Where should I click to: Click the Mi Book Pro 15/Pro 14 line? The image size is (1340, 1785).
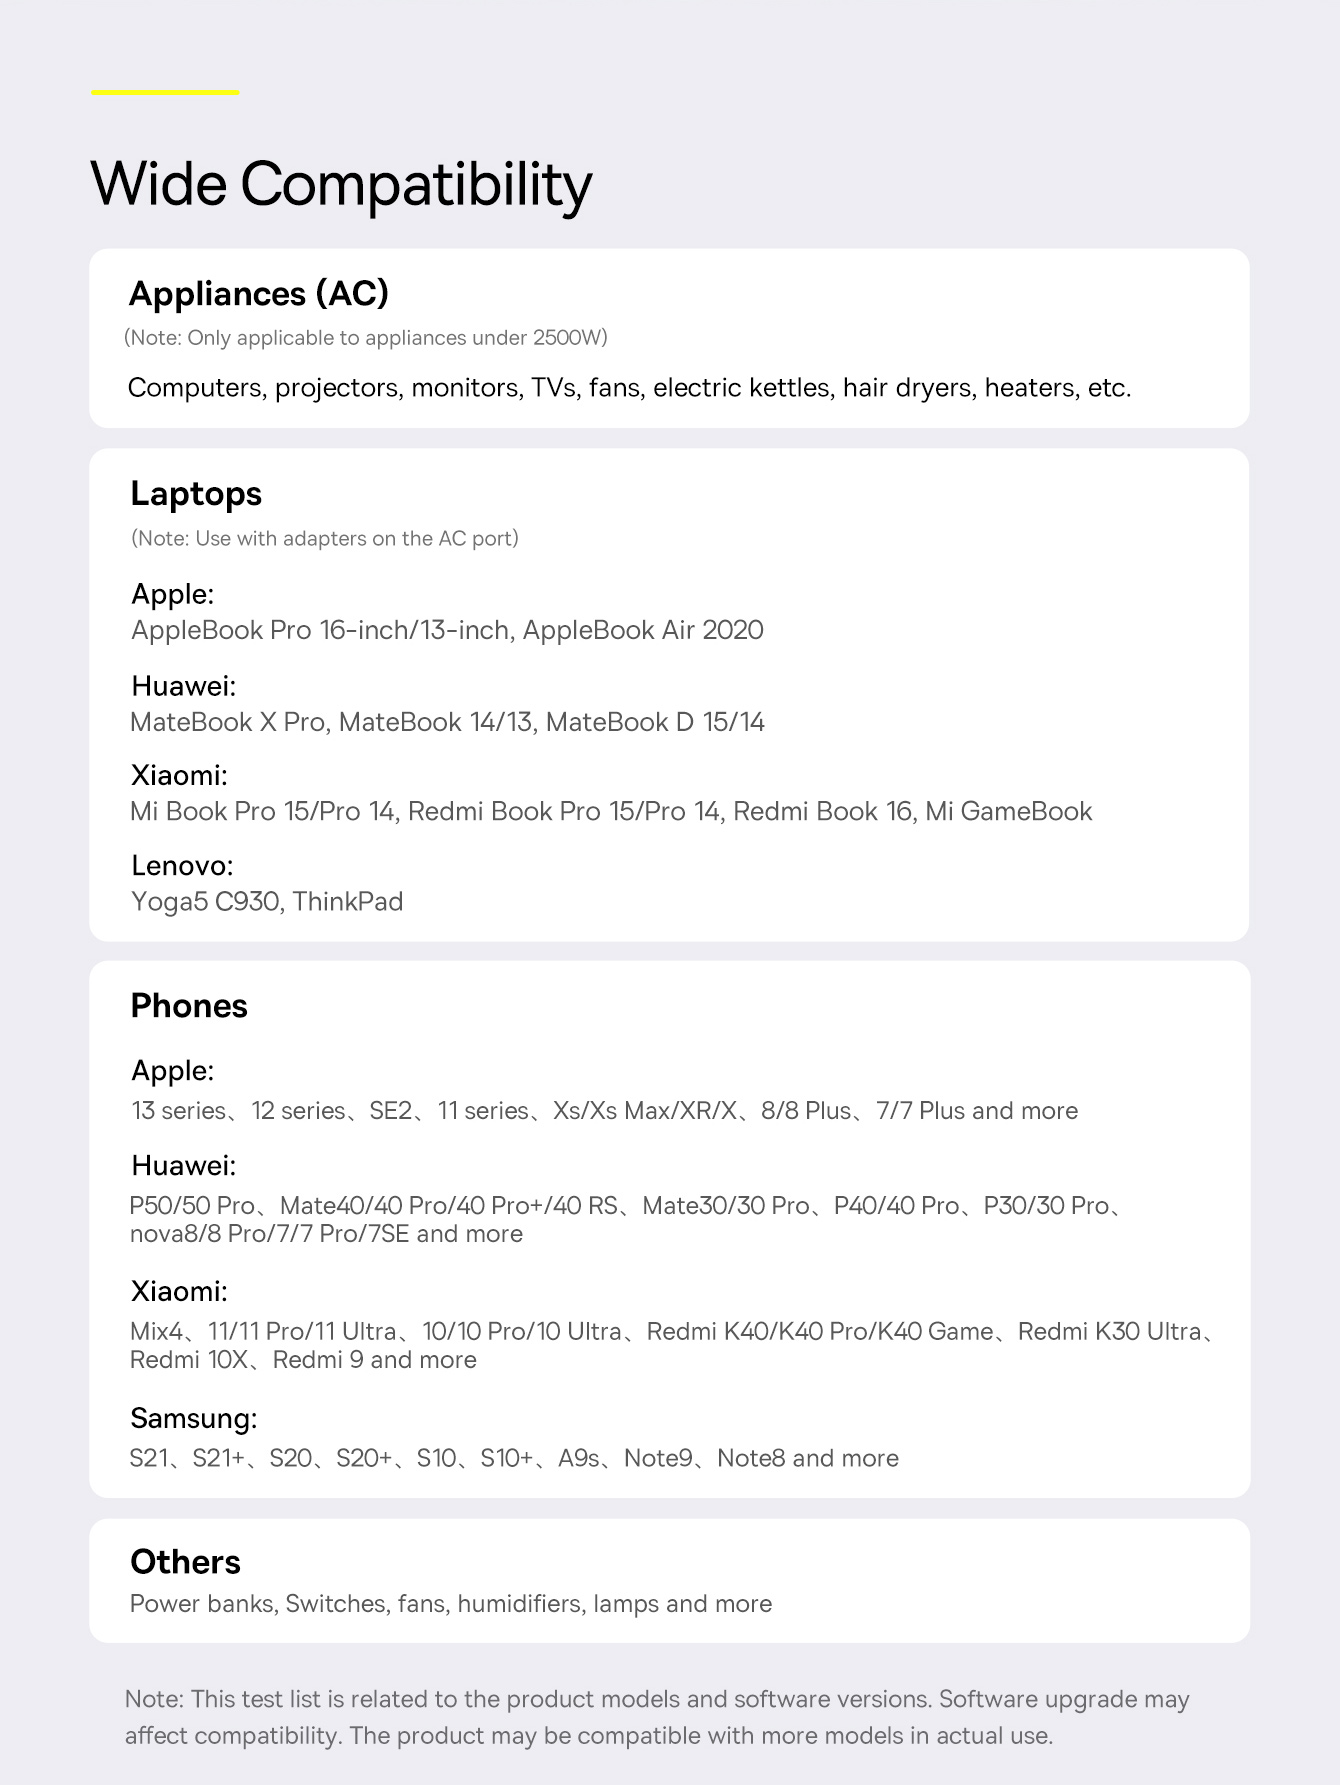(611, 811)
